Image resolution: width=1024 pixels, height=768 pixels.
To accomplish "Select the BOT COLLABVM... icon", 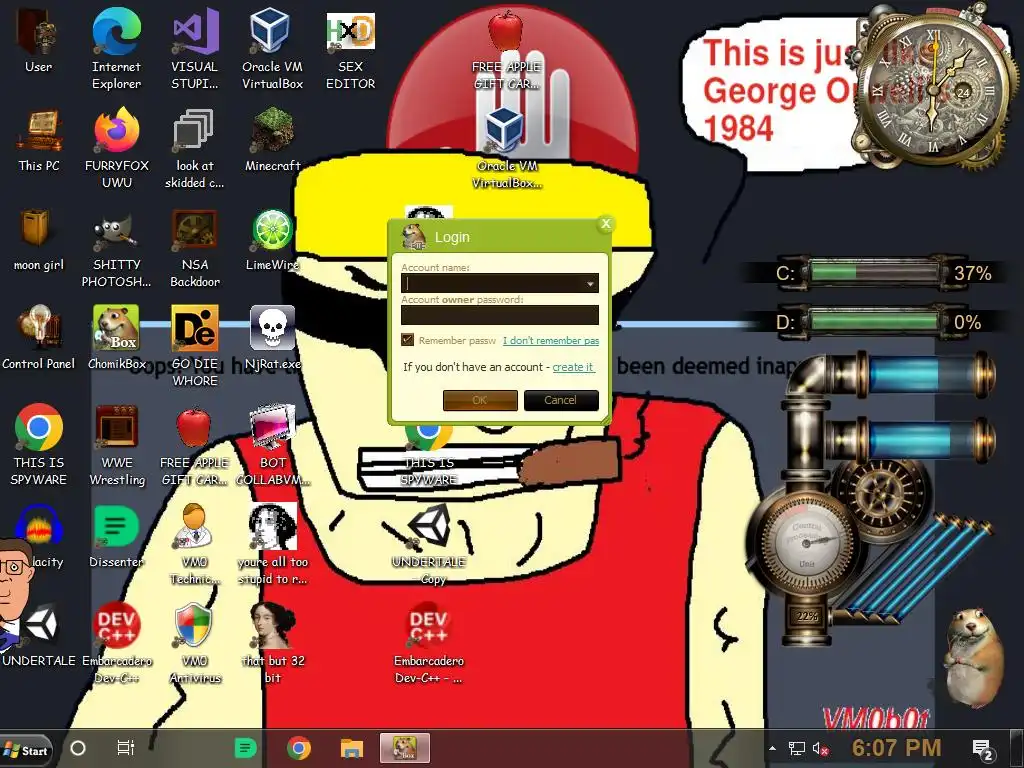I will 272,445.
